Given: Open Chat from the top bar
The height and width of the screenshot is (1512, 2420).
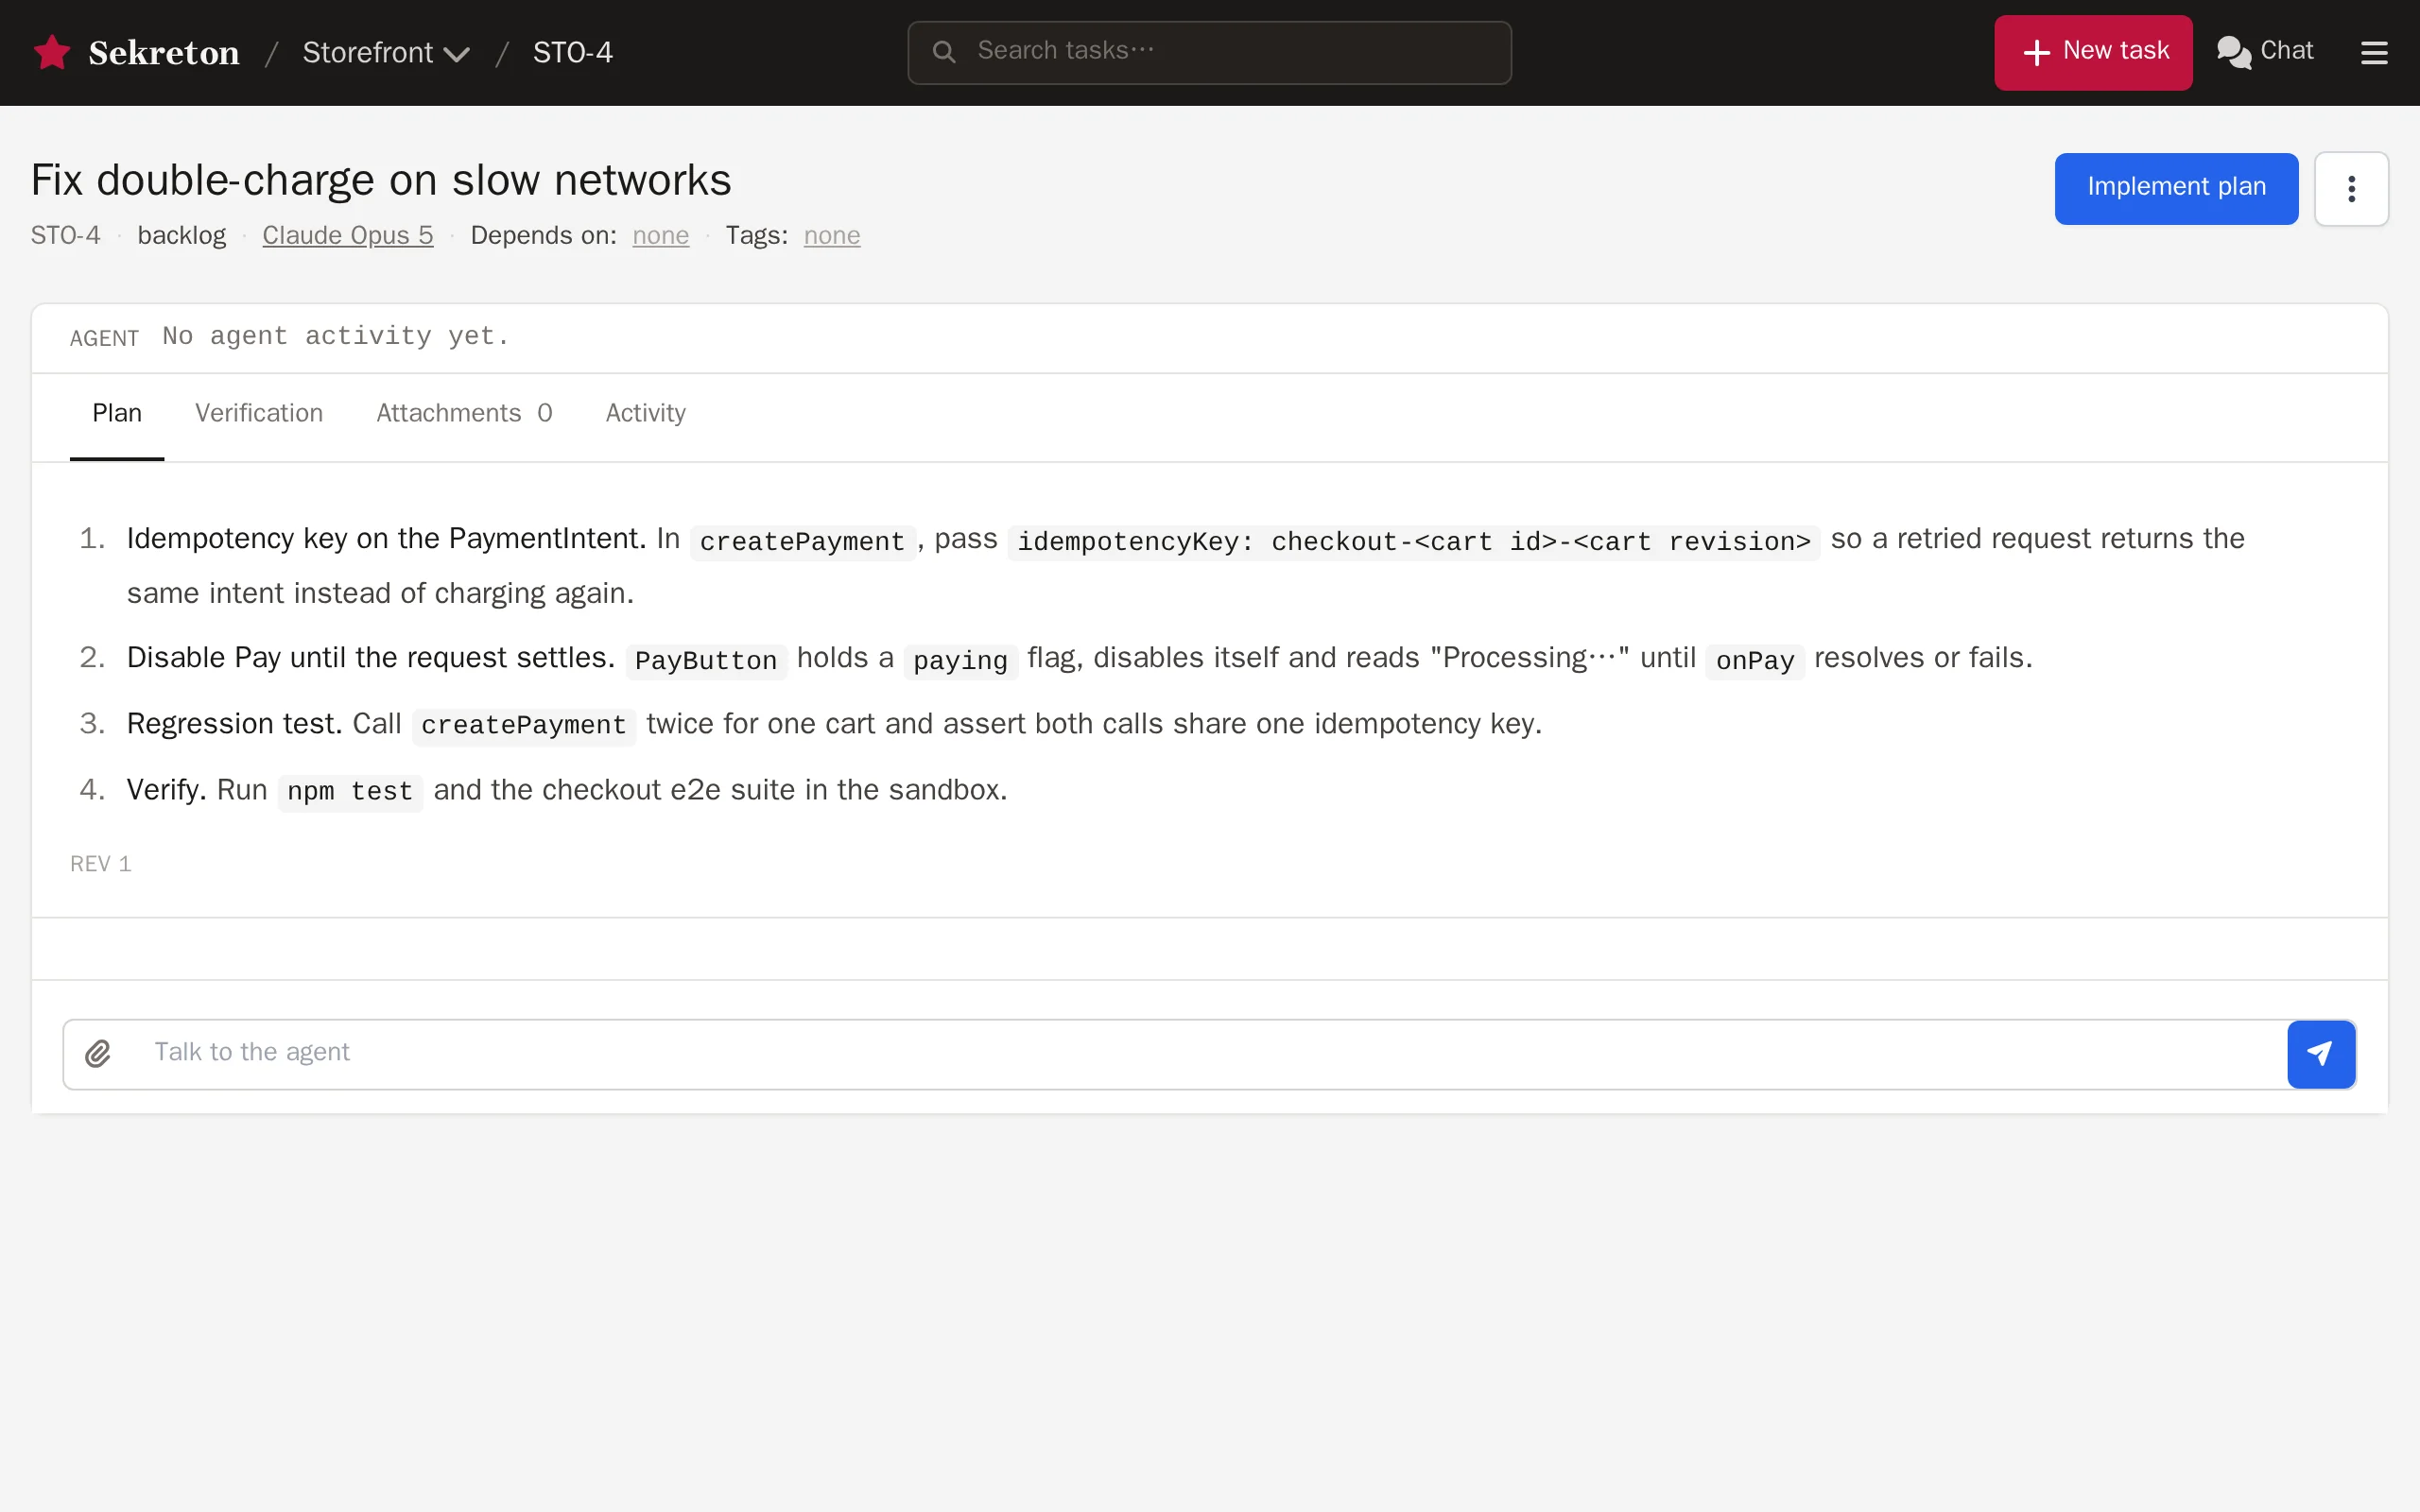Looking at the screenshot, I should tap(2264, 51).
